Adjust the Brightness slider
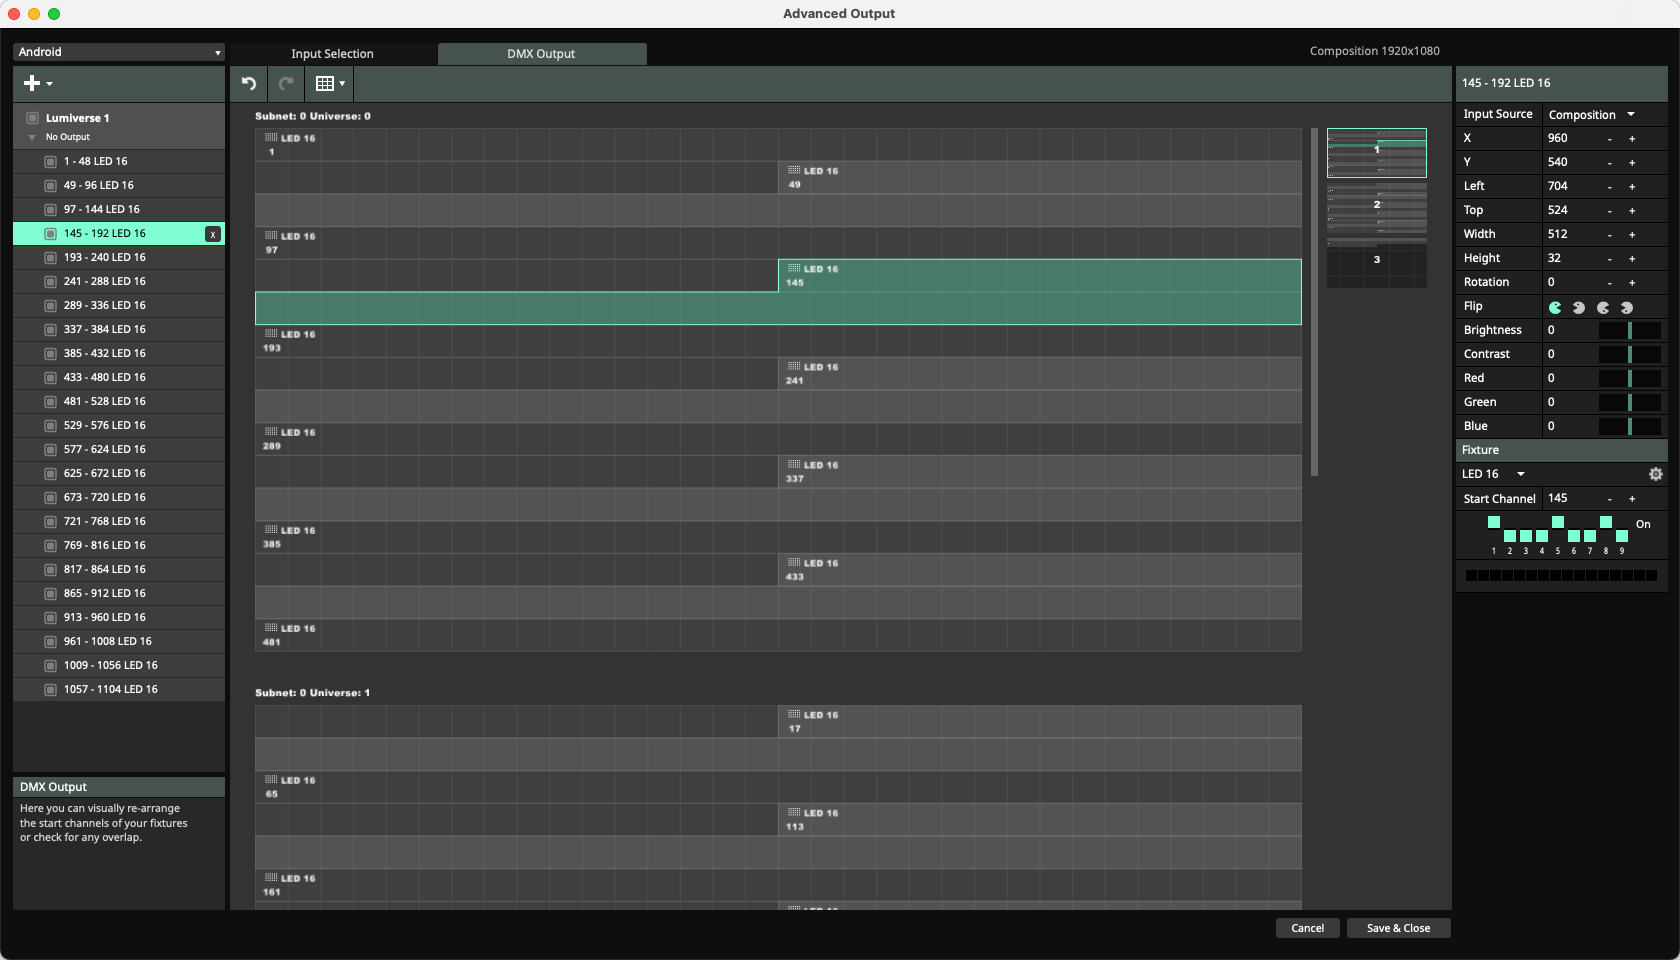 coord(1629,330)
